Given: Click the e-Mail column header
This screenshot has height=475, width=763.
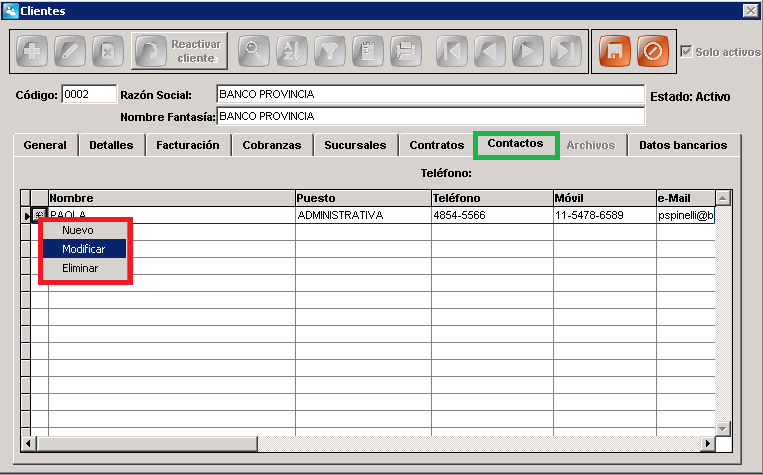Looking at the screenshot, I should tap(686, 198).
